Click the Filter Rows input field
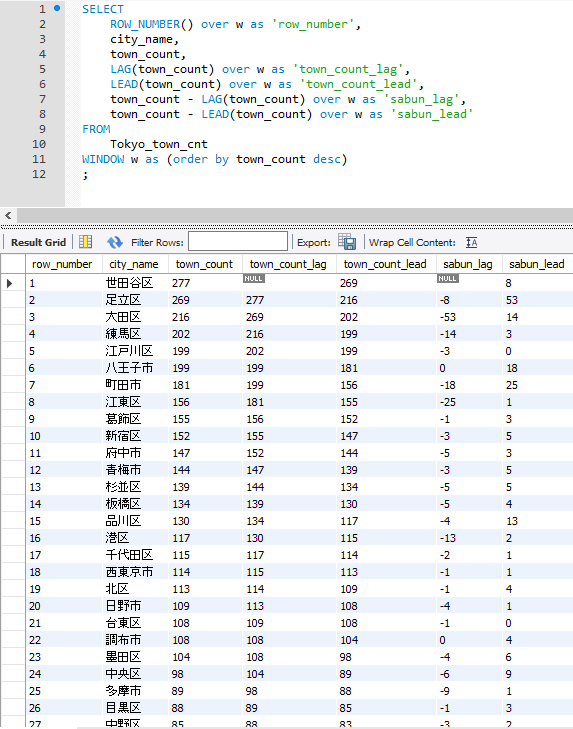This screenshot has height=729, width=573. (x=238, y=242)
